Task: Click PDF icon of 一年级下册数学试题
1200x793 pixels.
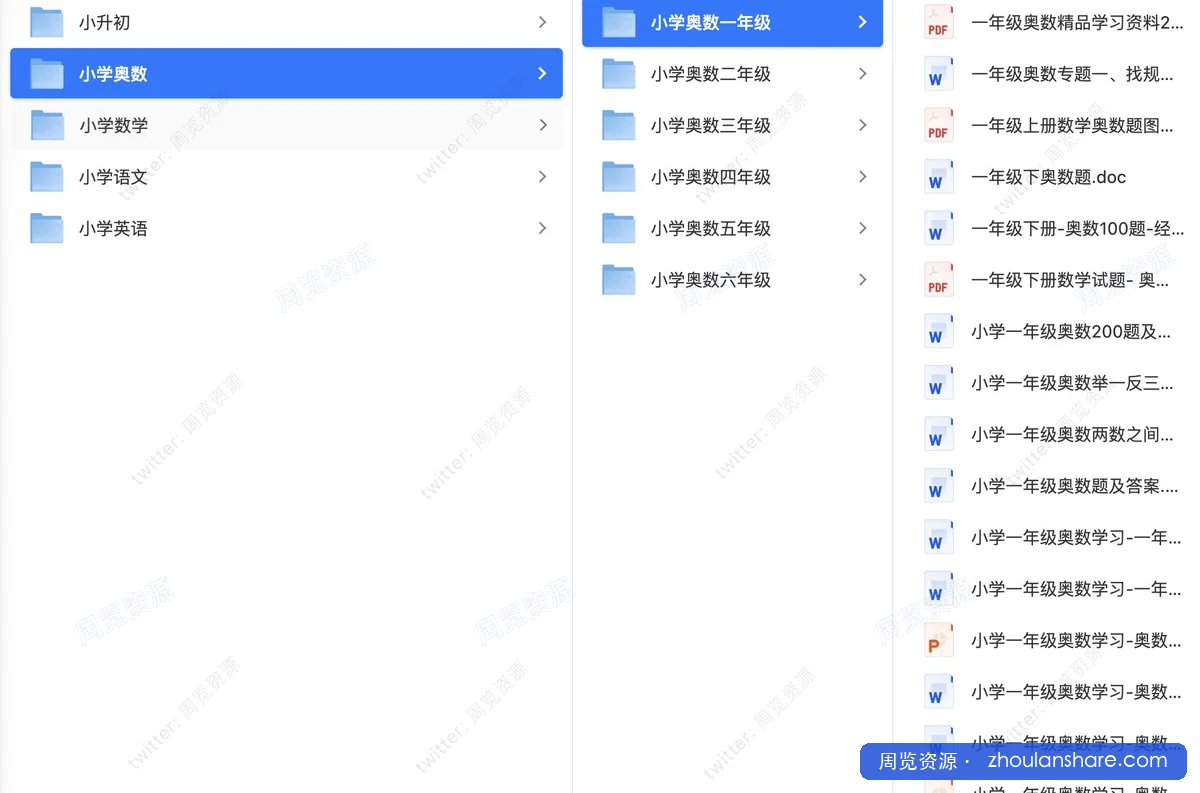Action: (938, 280)
